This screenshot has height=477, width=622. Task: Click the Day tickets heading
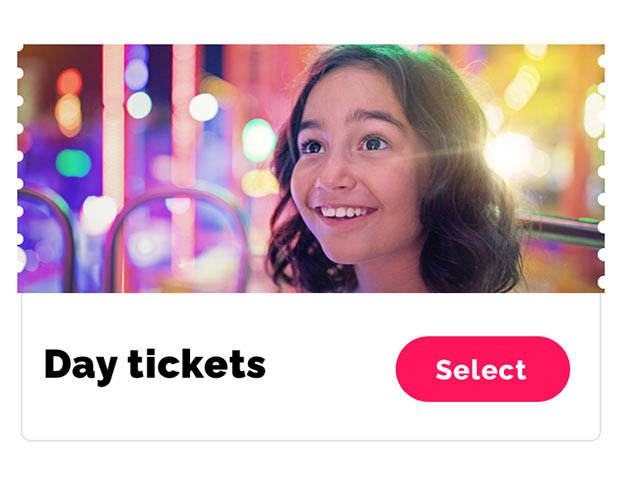[154, 365]
